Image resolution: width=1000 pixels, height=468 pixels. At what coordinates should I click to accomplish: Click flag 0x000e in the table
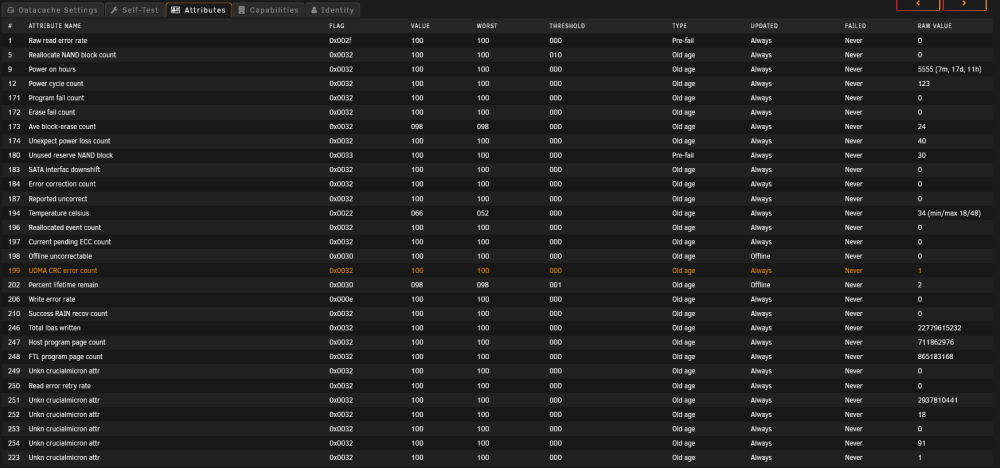coord(341,299)
